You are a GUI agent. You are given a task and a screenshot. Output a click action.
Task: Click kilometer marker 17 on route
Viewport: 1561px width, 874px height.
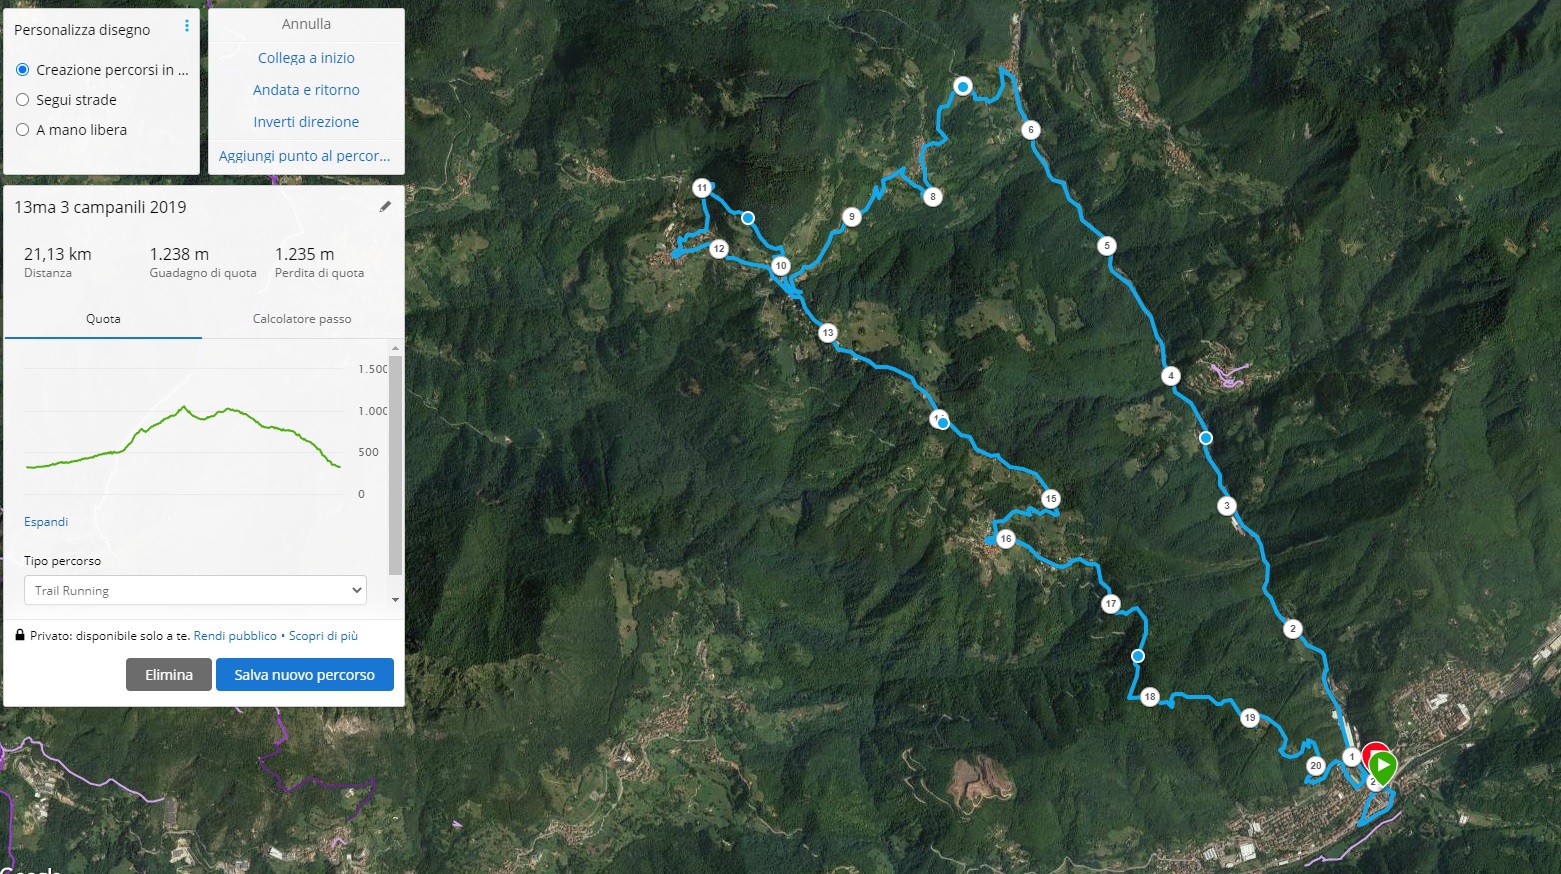[x=1110, y=604]
